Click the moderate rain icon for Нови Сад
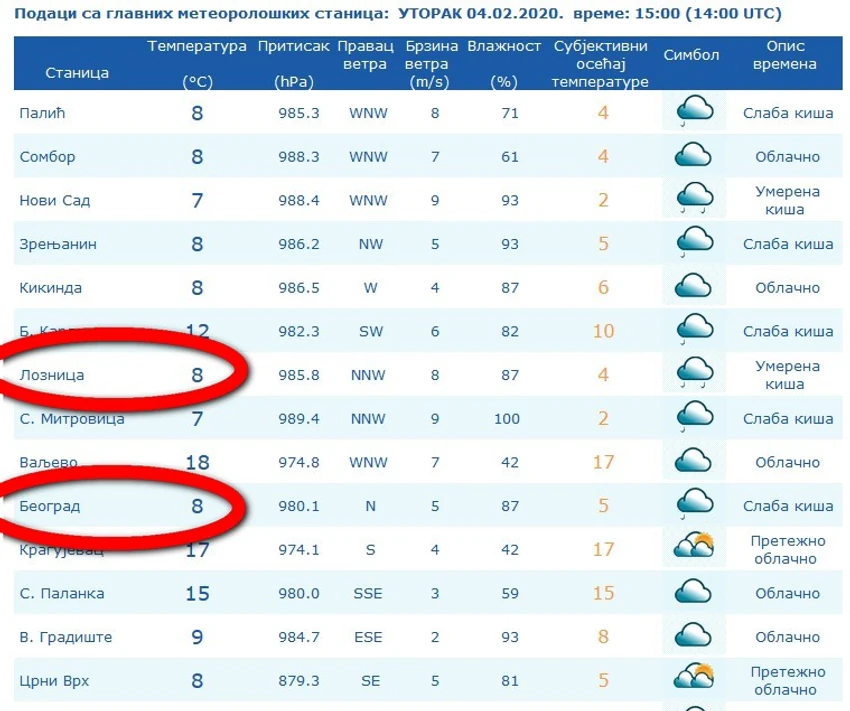Viewport: 850px width, 711px height. point(694,198)
